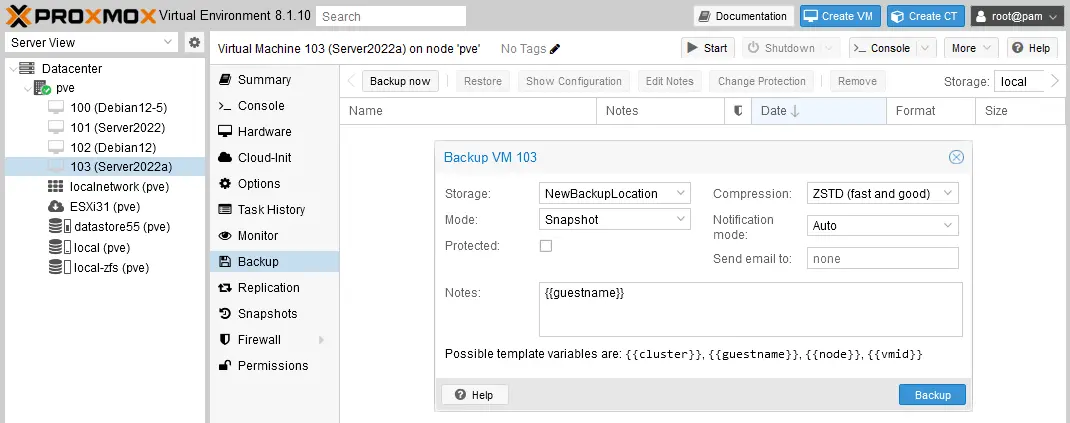Expand the Firewall submenu arrow
The width and height of the screenshot is (1070, 423).
click(x=321, y=340)
